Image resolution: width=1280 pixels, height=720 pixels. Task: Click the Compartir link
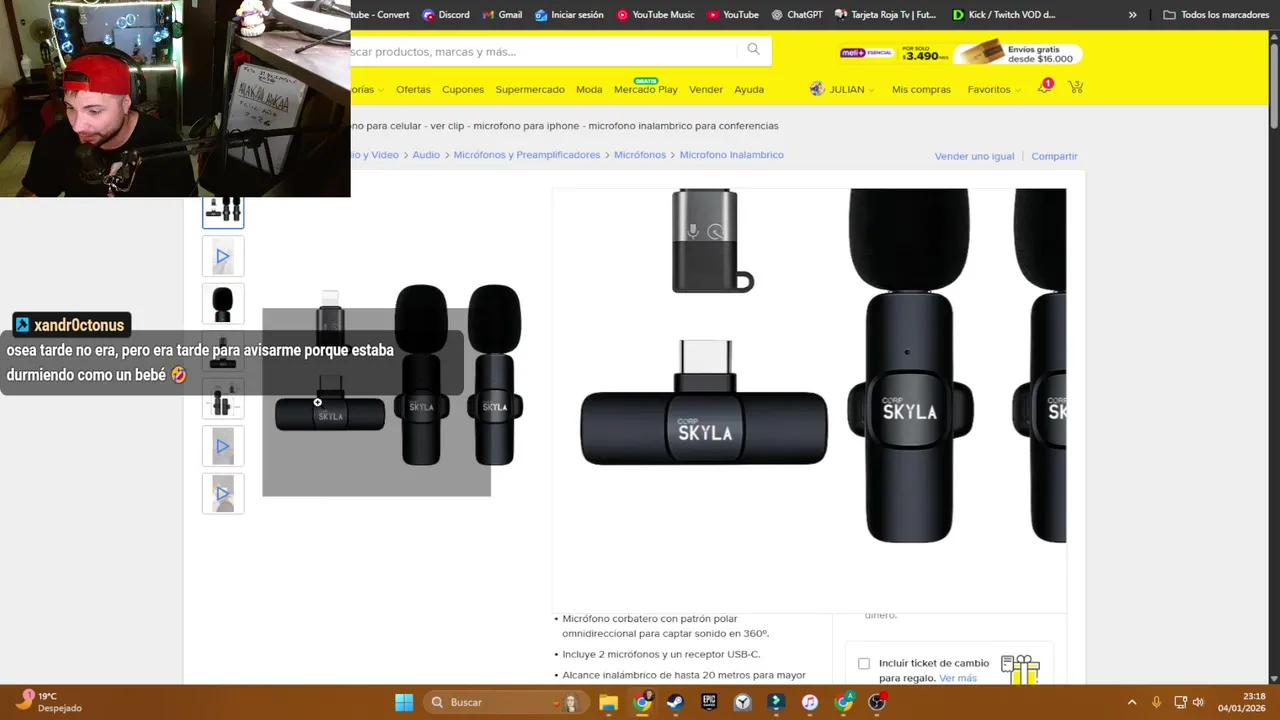[1054, 156]
